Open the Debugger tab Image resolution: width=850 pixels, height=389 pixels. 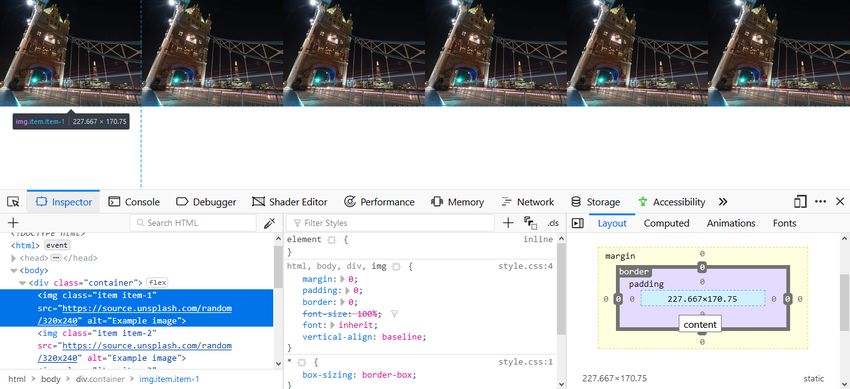click(x=206, y=202)
